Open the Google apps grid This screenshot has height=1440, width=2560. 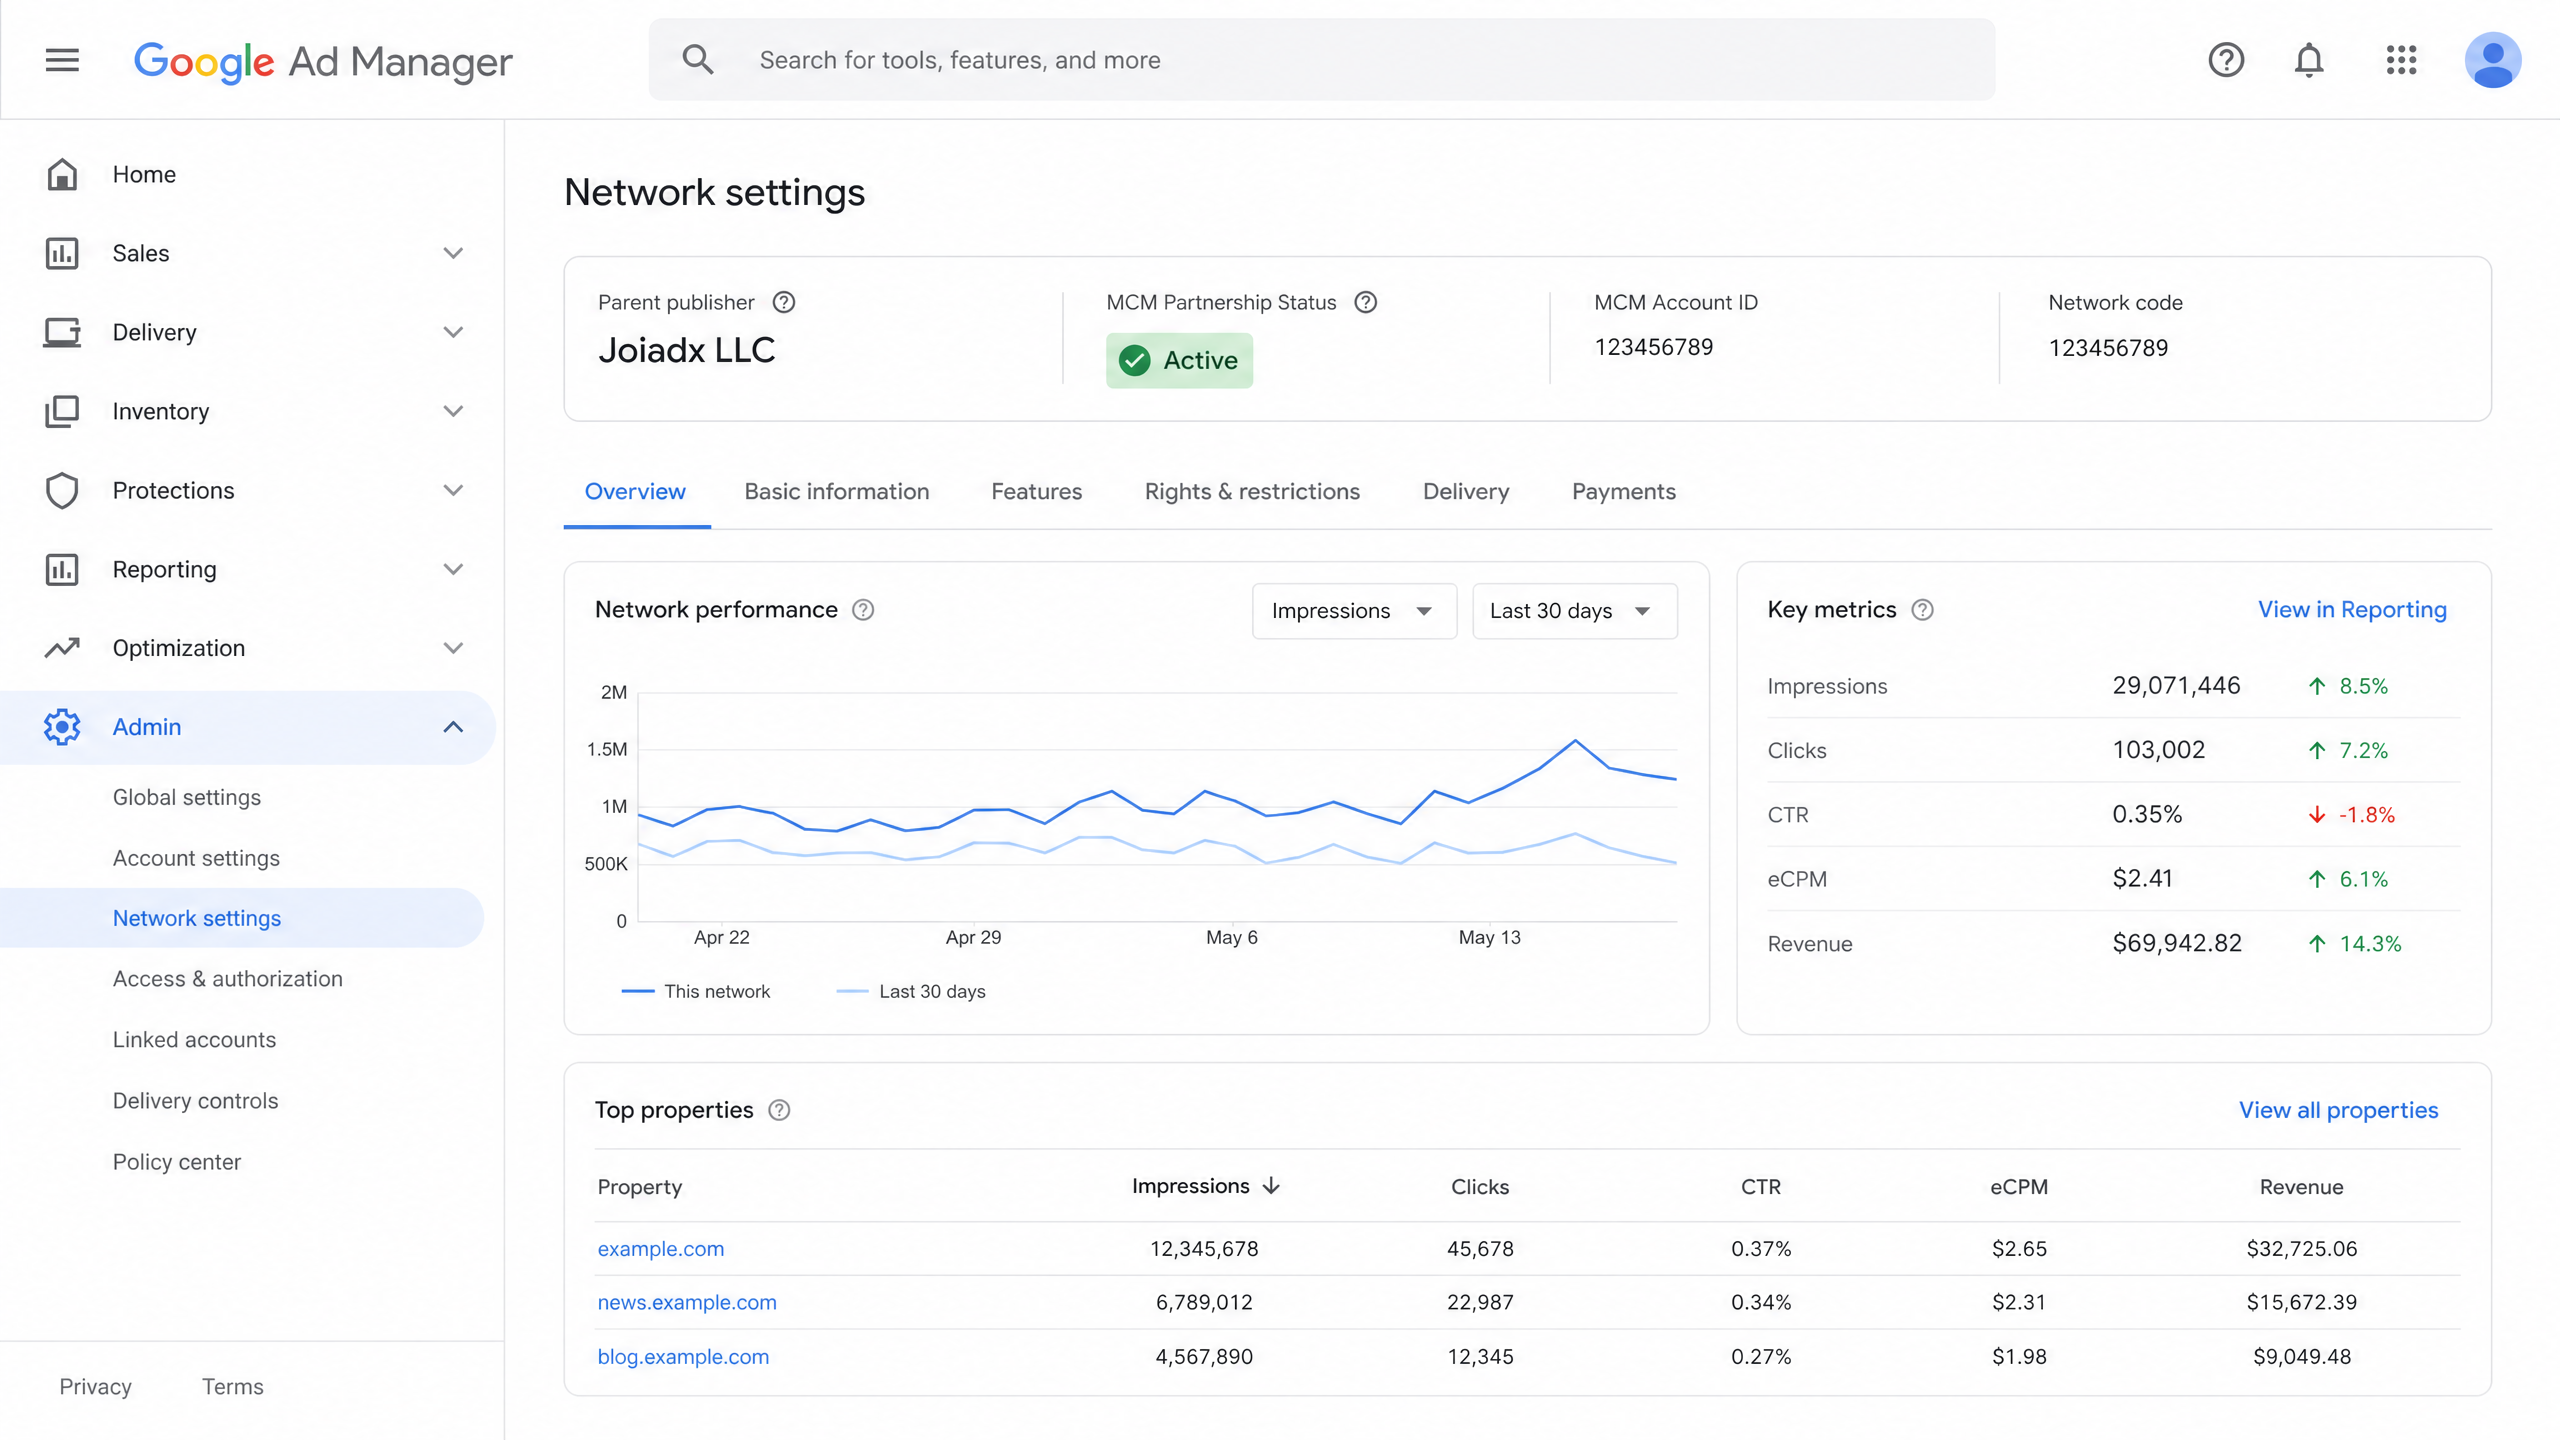click(x=2401, y=60)
